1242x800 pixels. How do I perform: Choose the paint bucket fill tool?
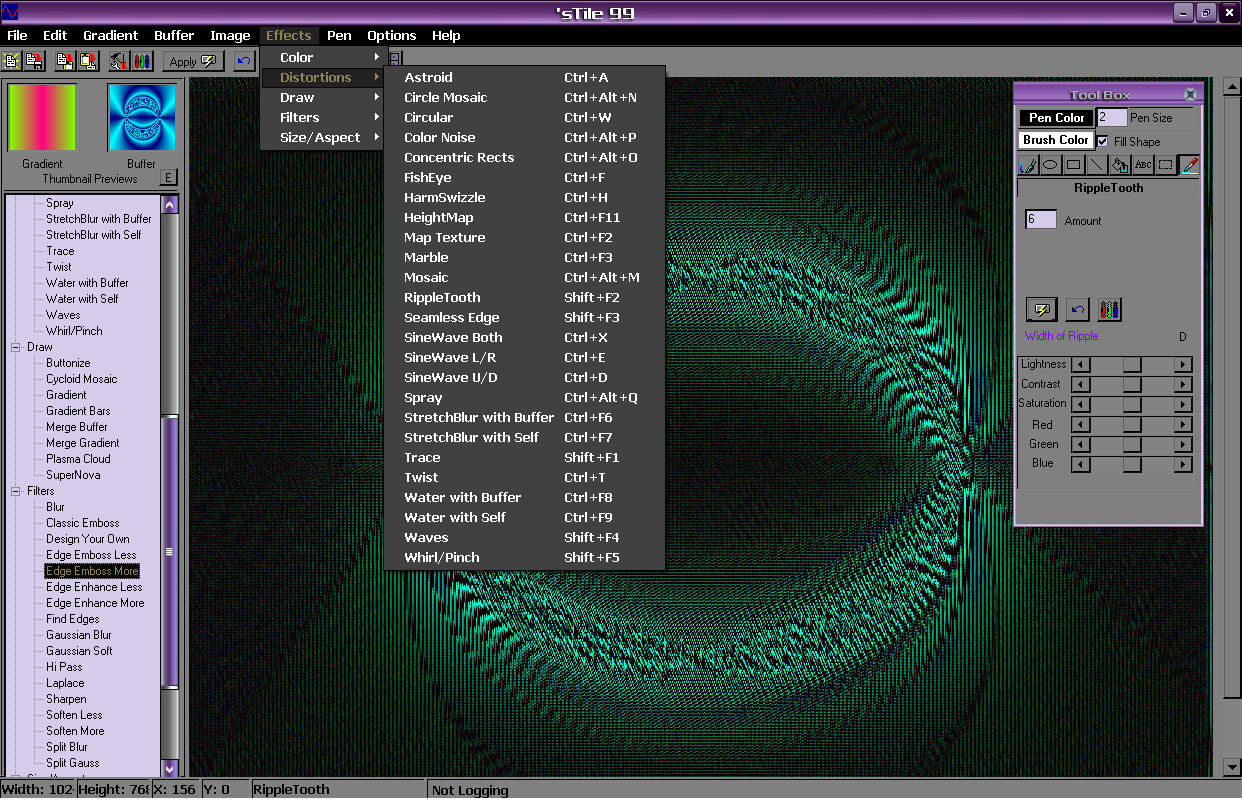[x=1120, y=165]
